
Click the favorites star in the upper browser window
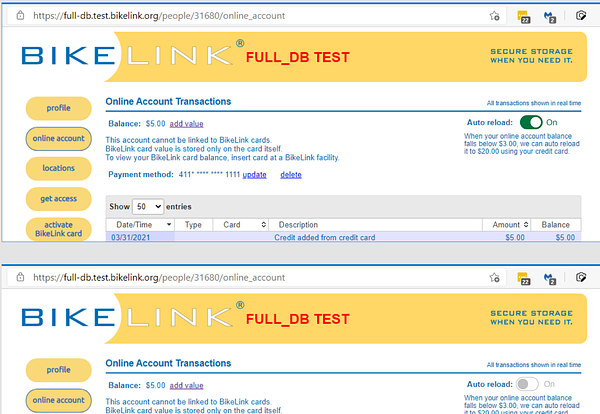[494, 15]
